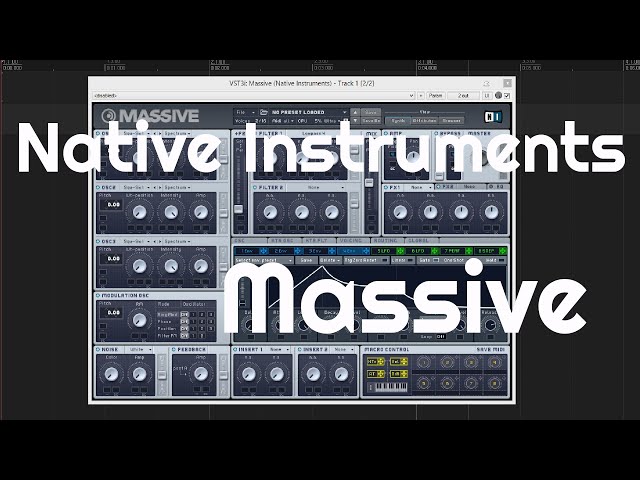Switch to the Browser view
Image resolution: width=640 pixels, height=480 pixels.
point(451,120)
